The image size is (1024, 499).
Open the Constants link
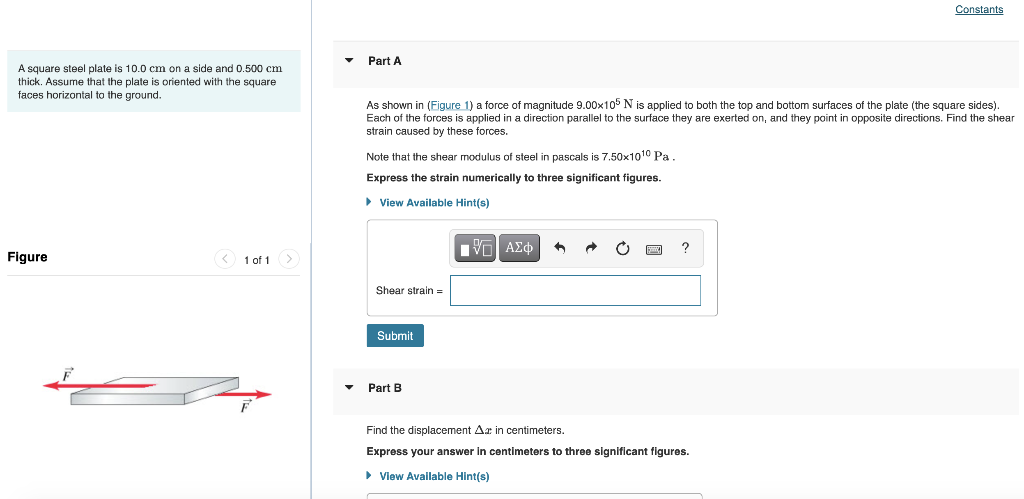[979, 9]
